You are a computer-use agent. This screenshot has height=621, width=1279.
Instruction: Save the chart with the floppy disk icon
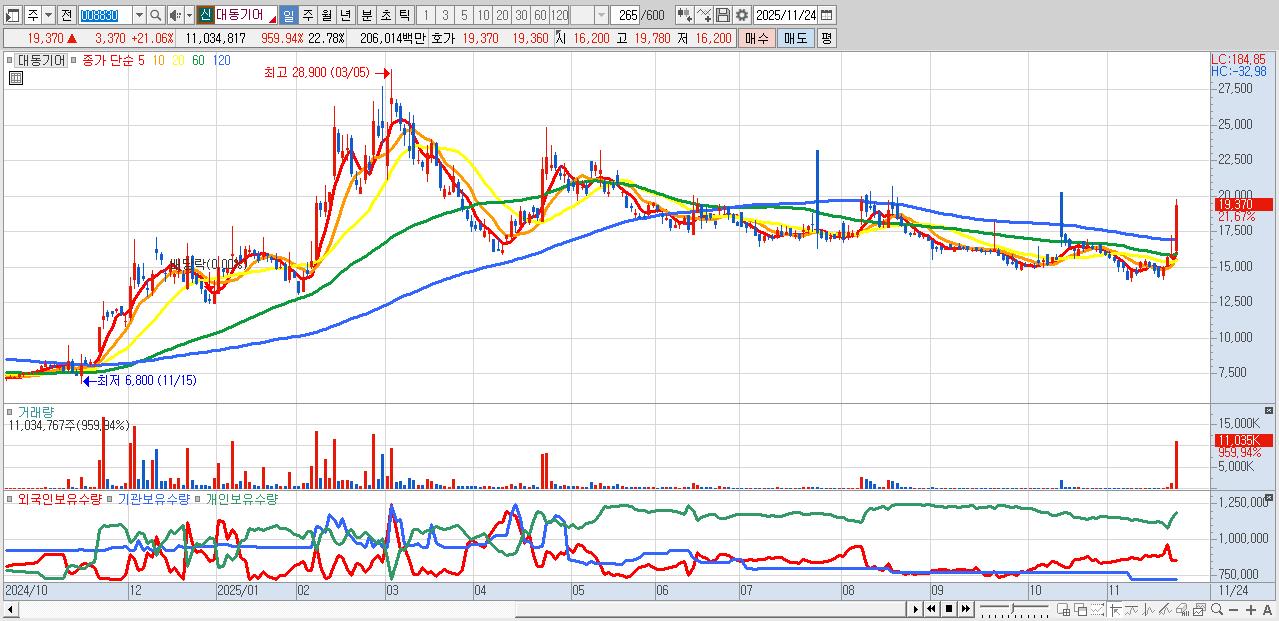click(x=722, y=15)
